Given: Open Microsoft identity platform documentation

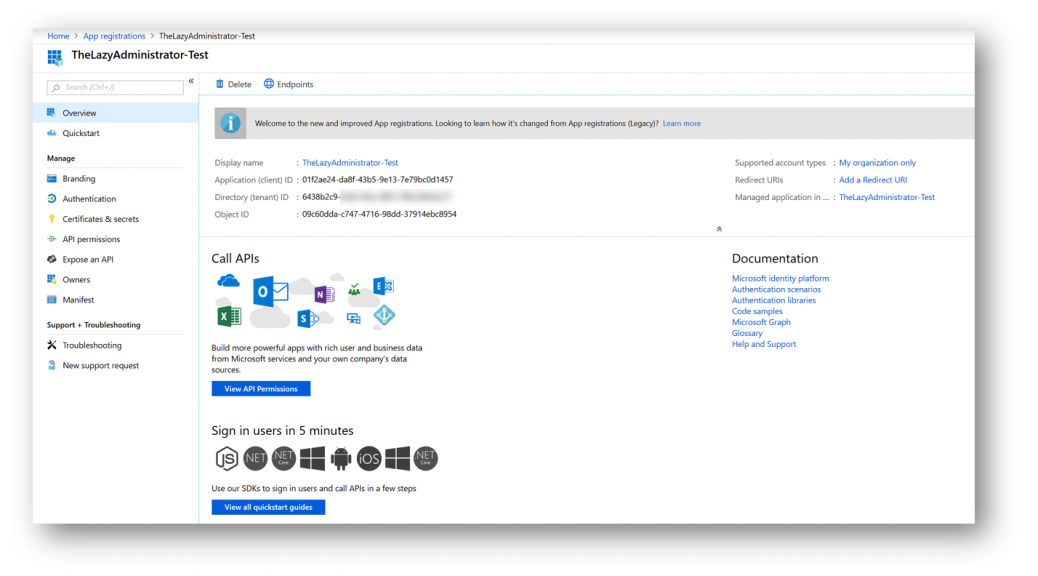Looking at the screenshot, I should coord(780,279).
